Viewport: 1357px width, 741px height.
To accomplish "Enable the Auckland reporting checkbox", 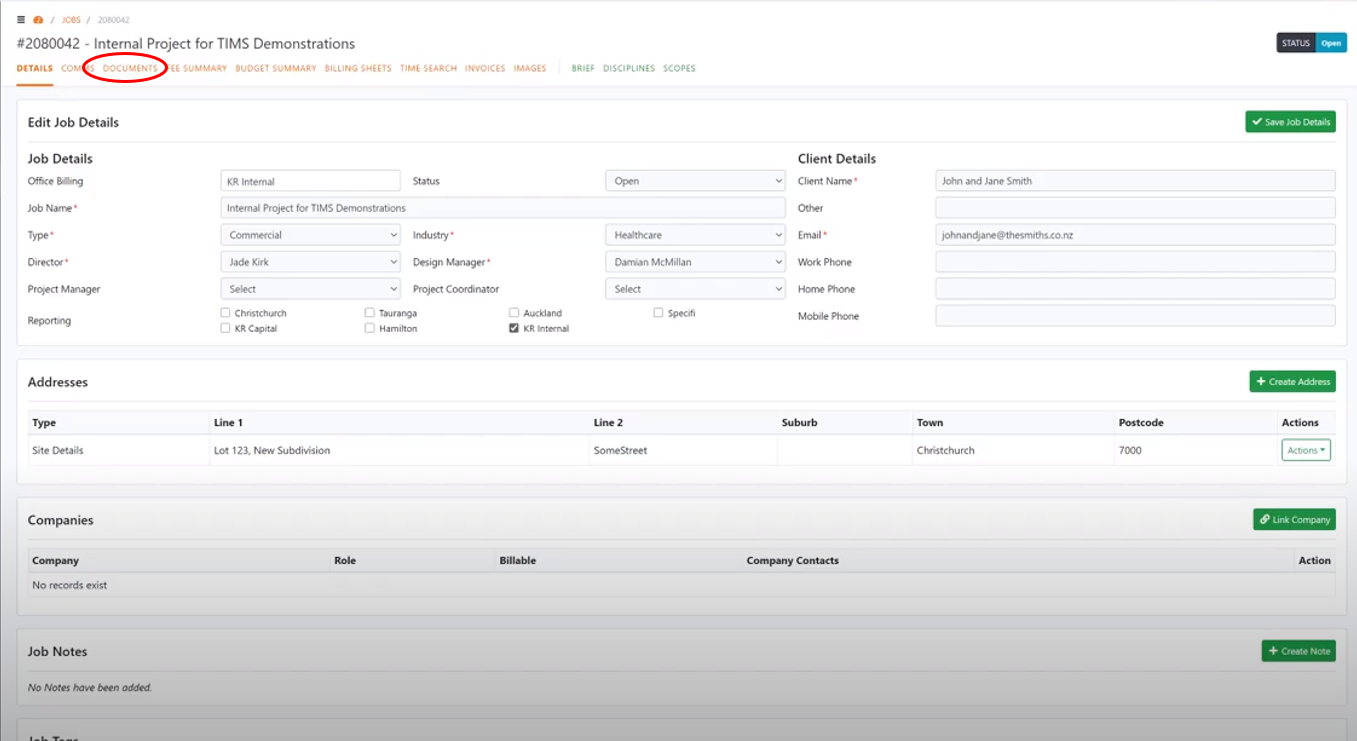I will 512,312.
